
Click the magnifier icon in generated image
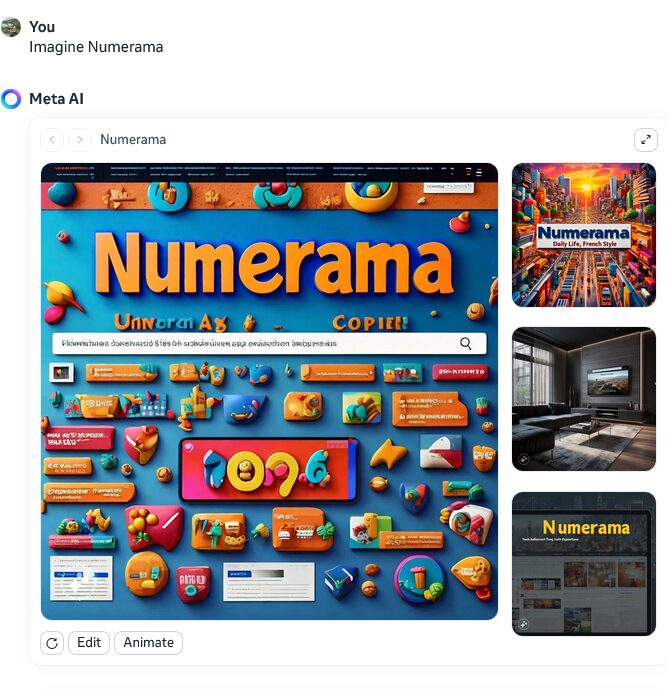[465, 344]
